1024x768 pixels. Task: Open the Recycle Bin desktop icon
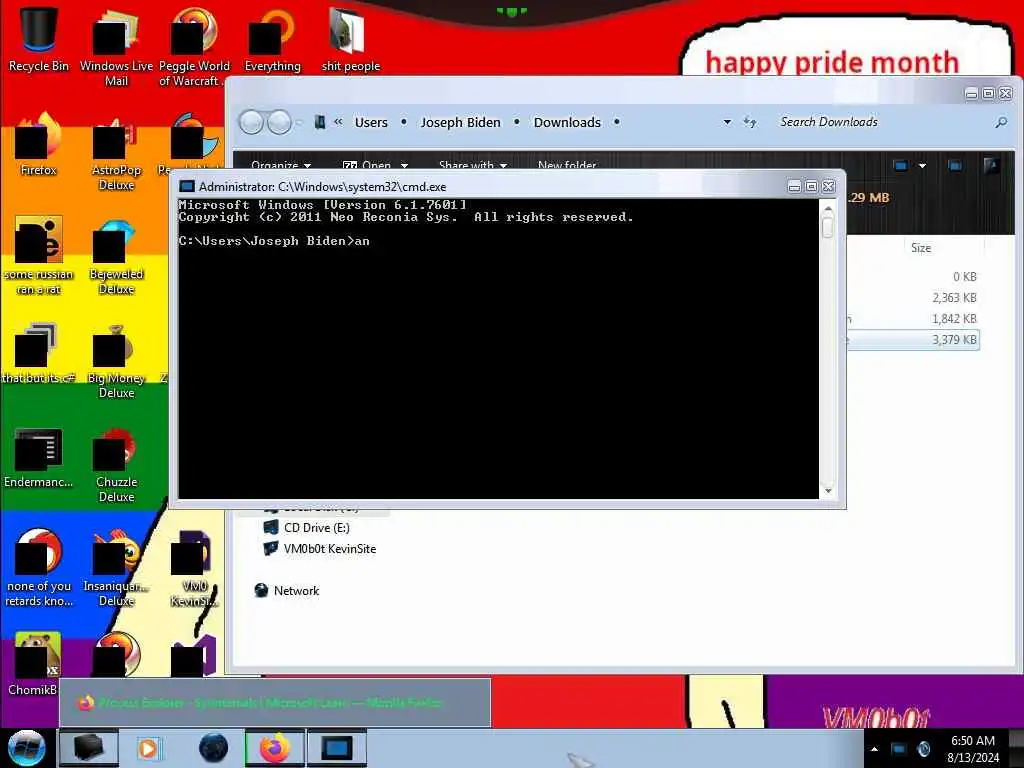39,39
